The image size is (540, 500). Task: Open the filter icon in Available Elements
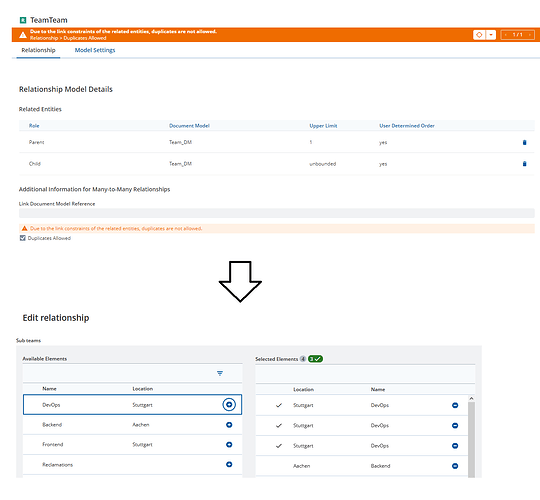tap(220, 373)
